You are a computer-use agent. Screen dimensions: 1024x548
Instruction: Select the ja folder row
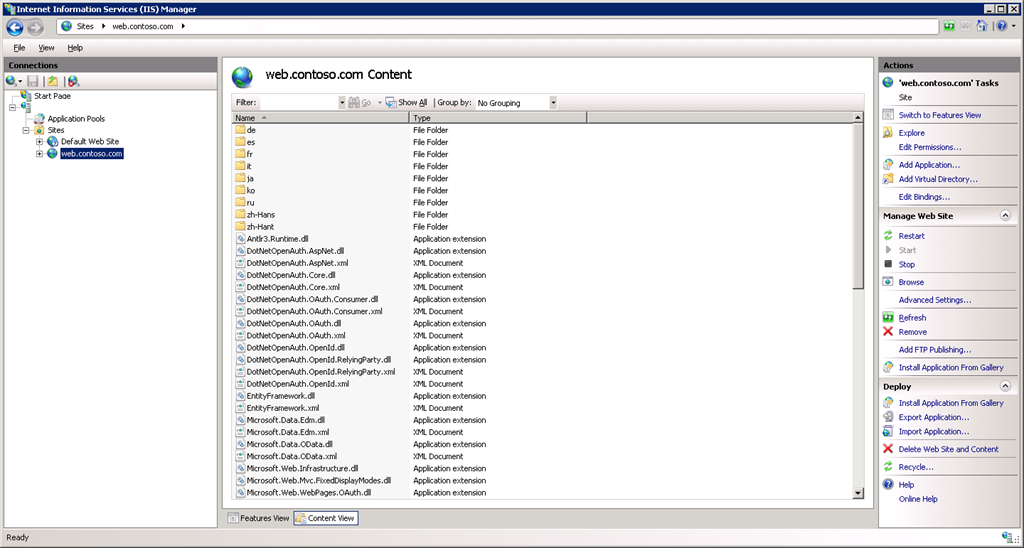coord(543,178)
